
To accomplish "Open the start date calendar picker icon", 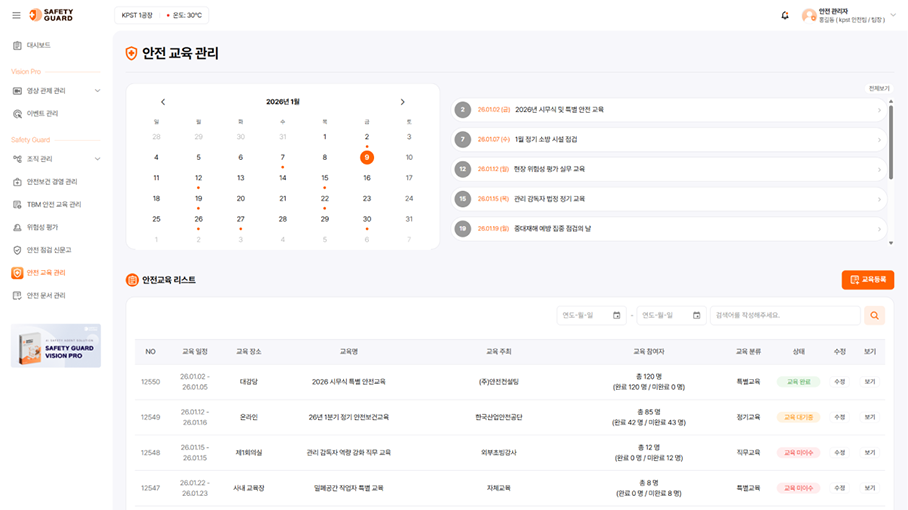I will pos(616,315).
